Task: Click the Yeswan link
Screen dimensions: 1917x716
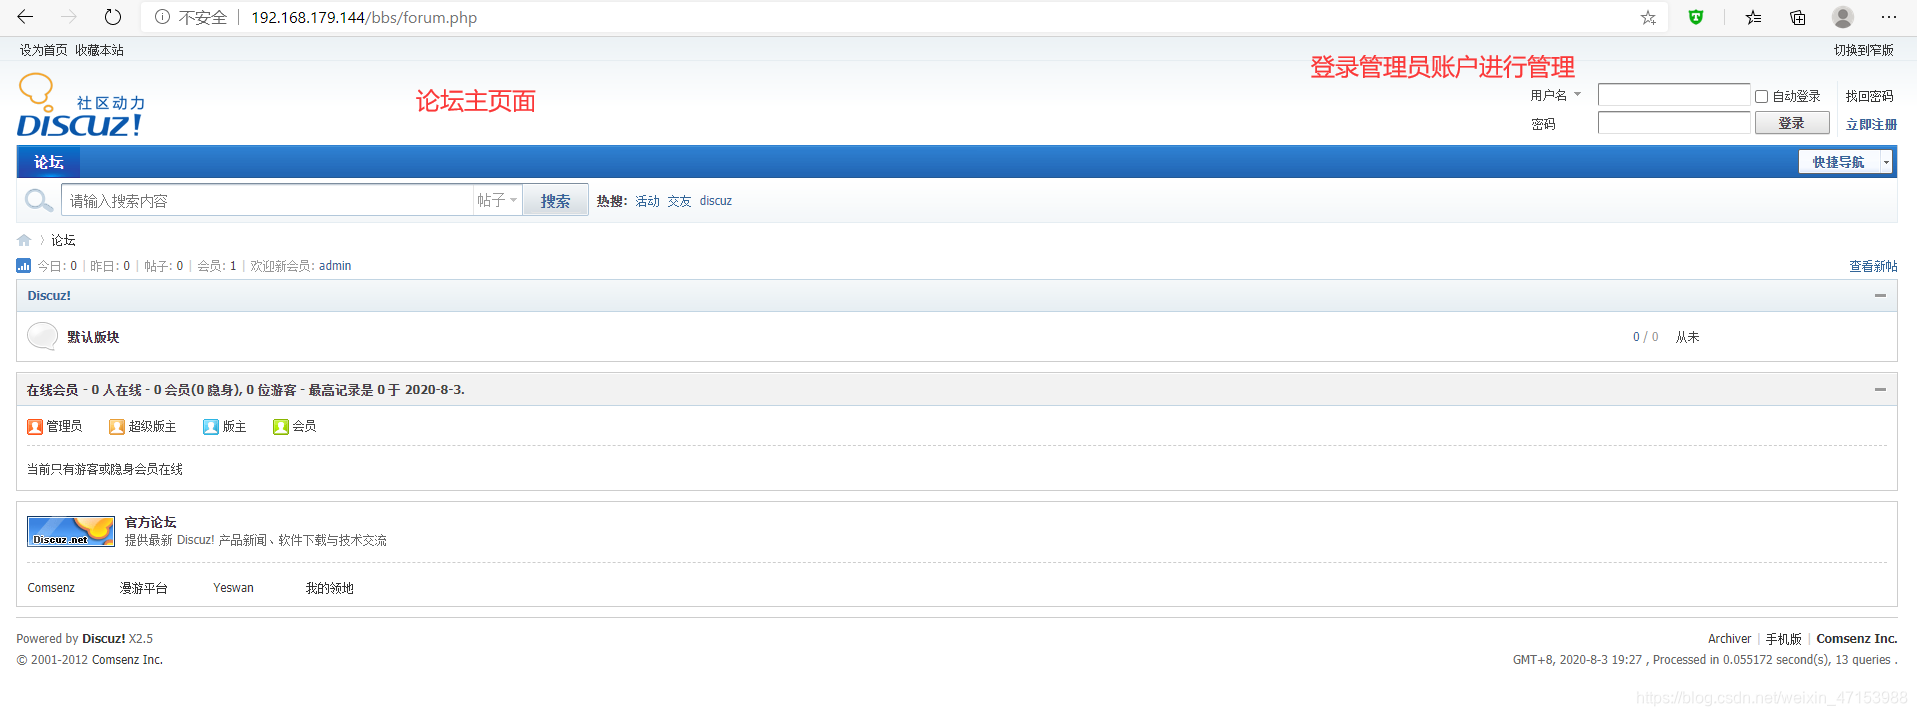Action: pyautogui.click(x=233, y=588)
